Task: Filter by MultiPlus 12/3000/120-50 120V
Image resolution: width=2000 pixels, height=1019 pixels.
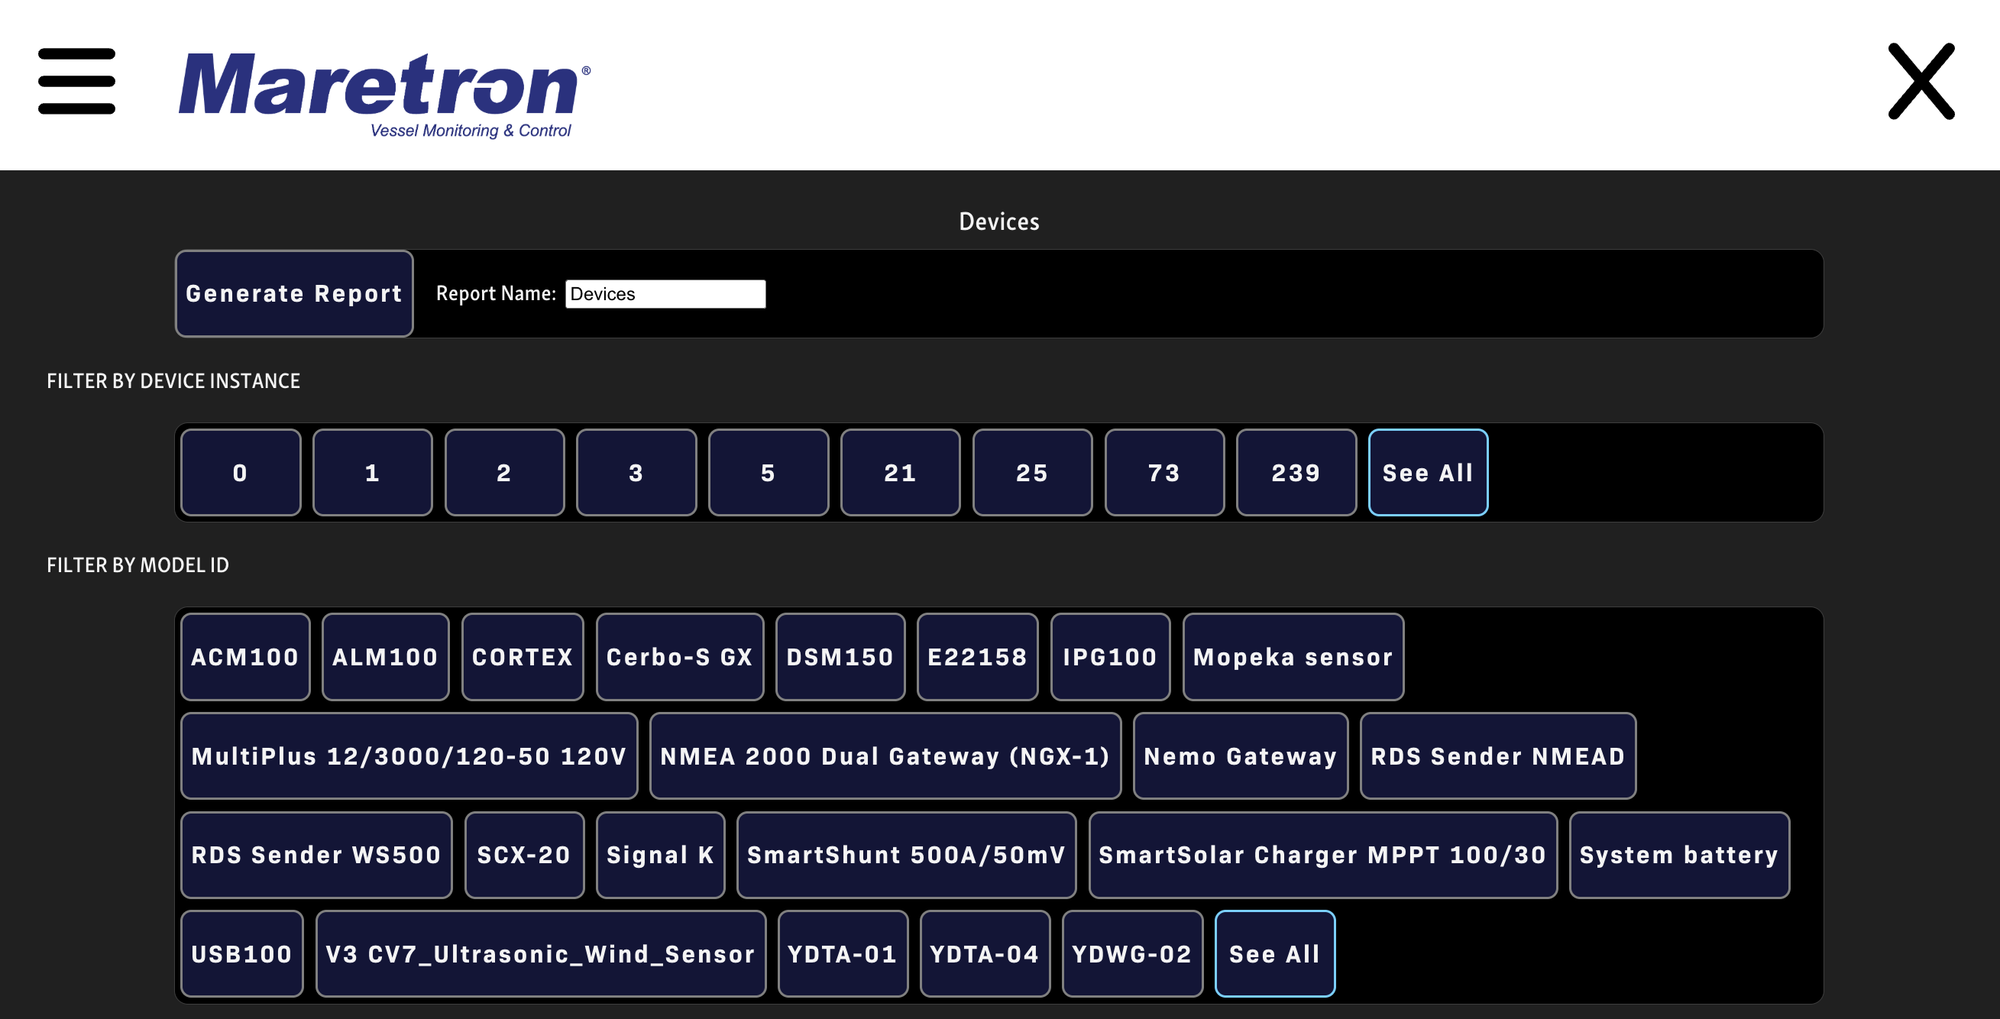Action: (x=410, y=756)
